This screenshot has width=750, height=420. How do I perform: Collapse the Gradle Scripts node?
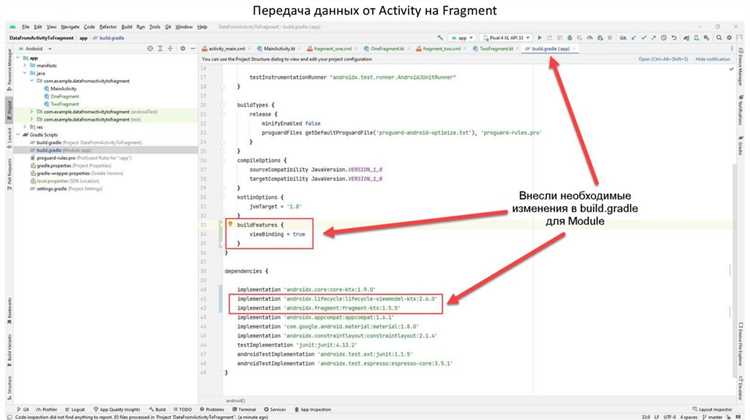point(19,135)
